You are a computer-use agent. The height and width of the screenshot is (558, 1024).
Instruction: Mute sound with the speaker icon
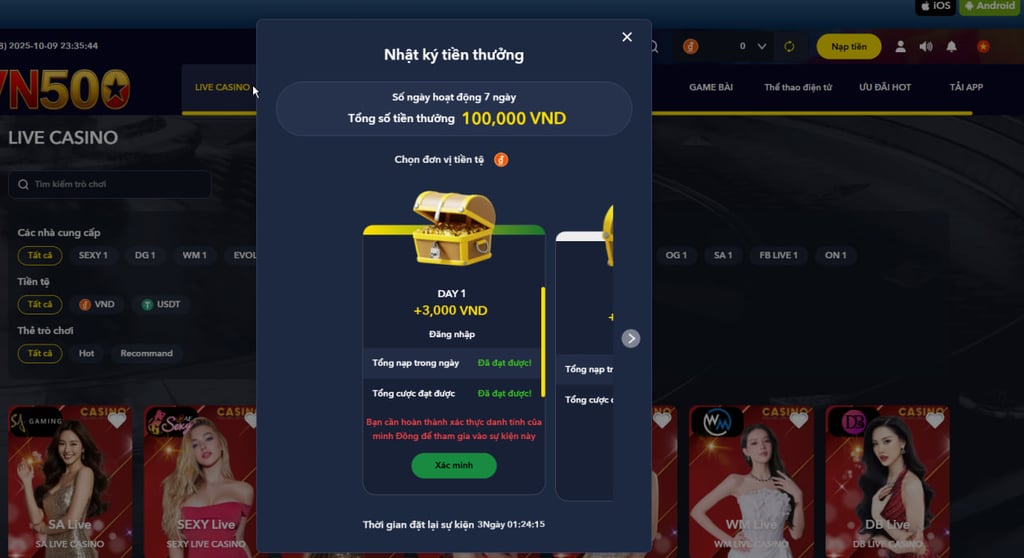pos(925,46)
